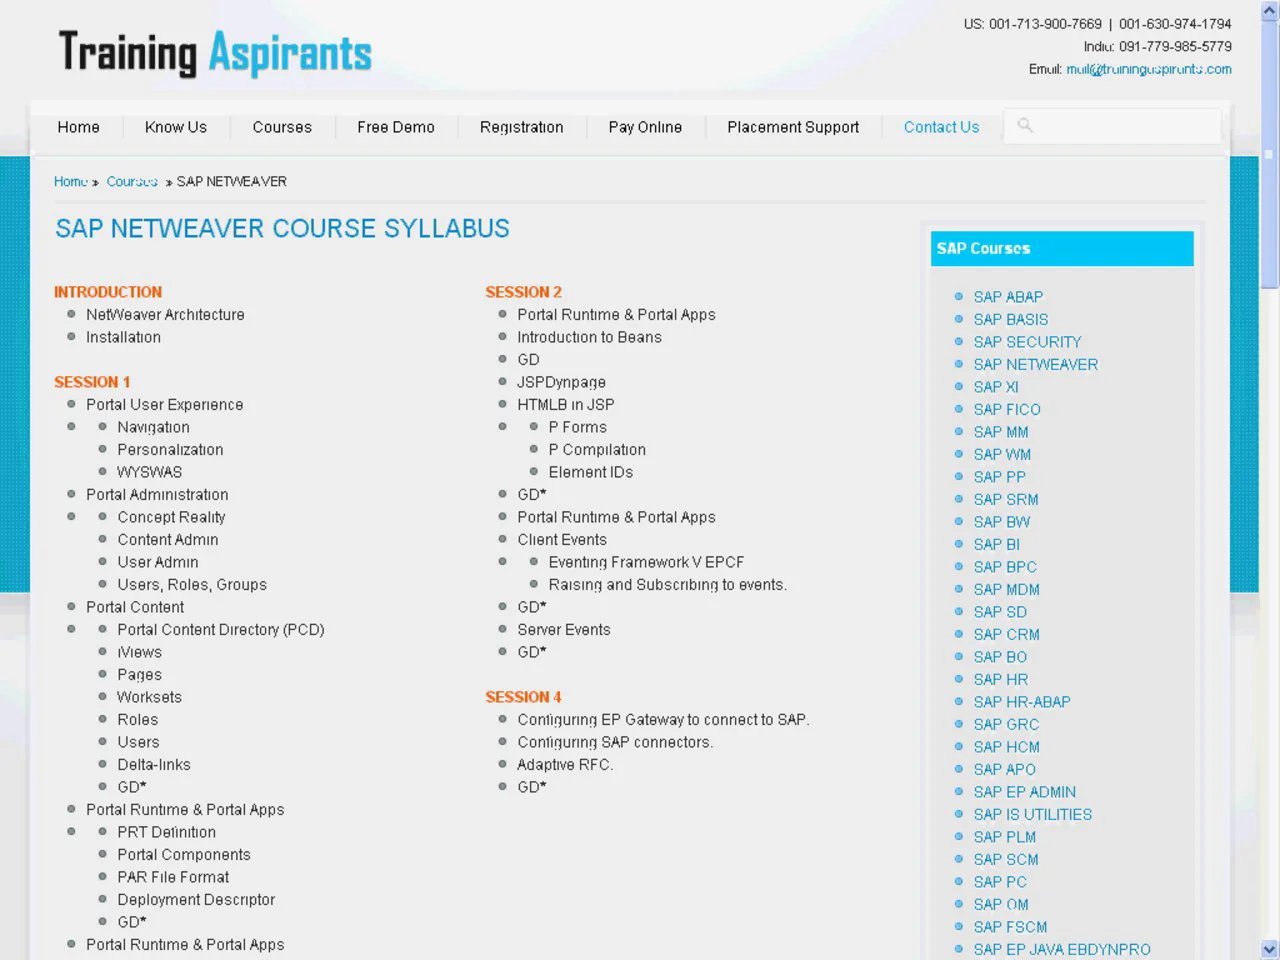Open the SAP GRC course
1280x960 pixels.
click(x=1006, y=724)
